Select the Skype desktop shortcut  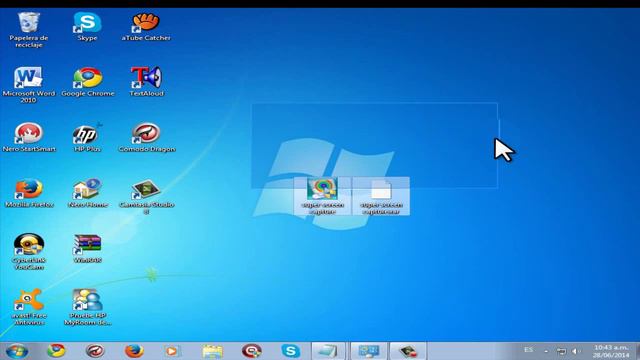pyautogui.click(x=87, y=27)
